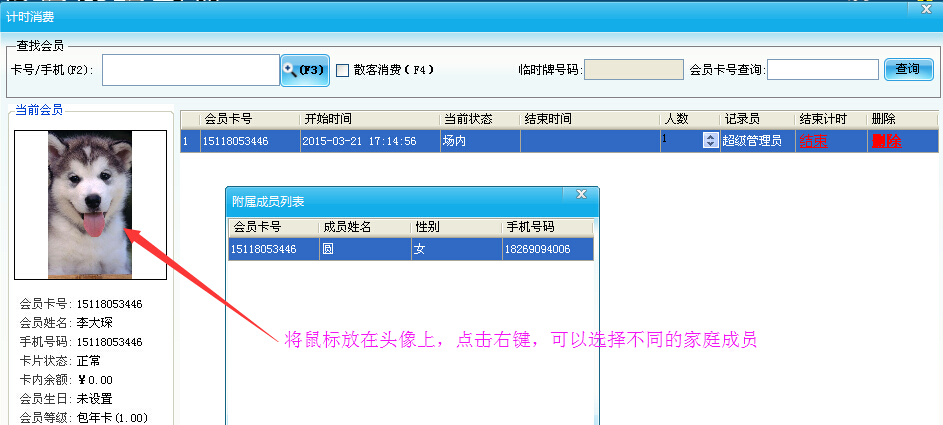943x425 pixels.
Task: Click gender cell 女 in popup row
Action: coord(456,249)
